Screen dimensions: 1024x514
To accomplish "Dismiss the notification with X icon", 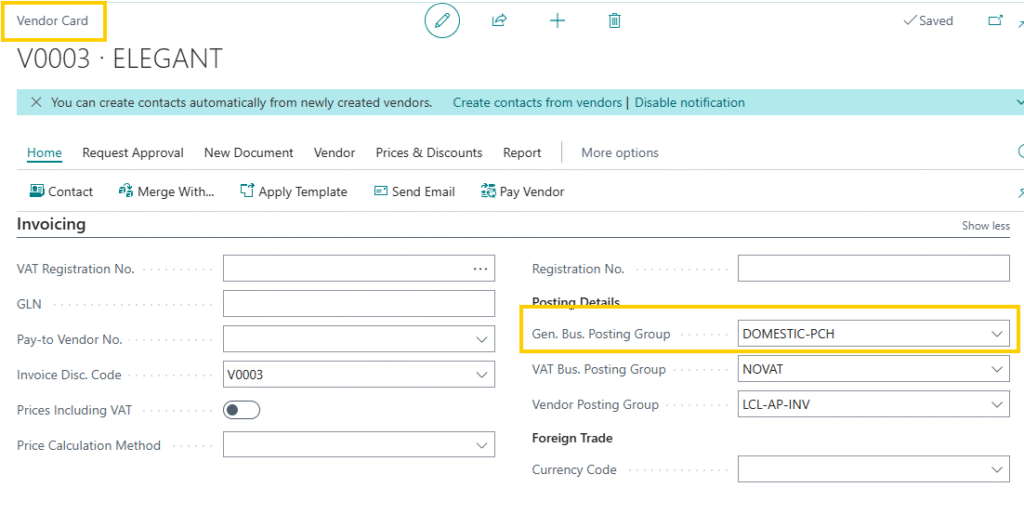I will click(x=36, y=103).
